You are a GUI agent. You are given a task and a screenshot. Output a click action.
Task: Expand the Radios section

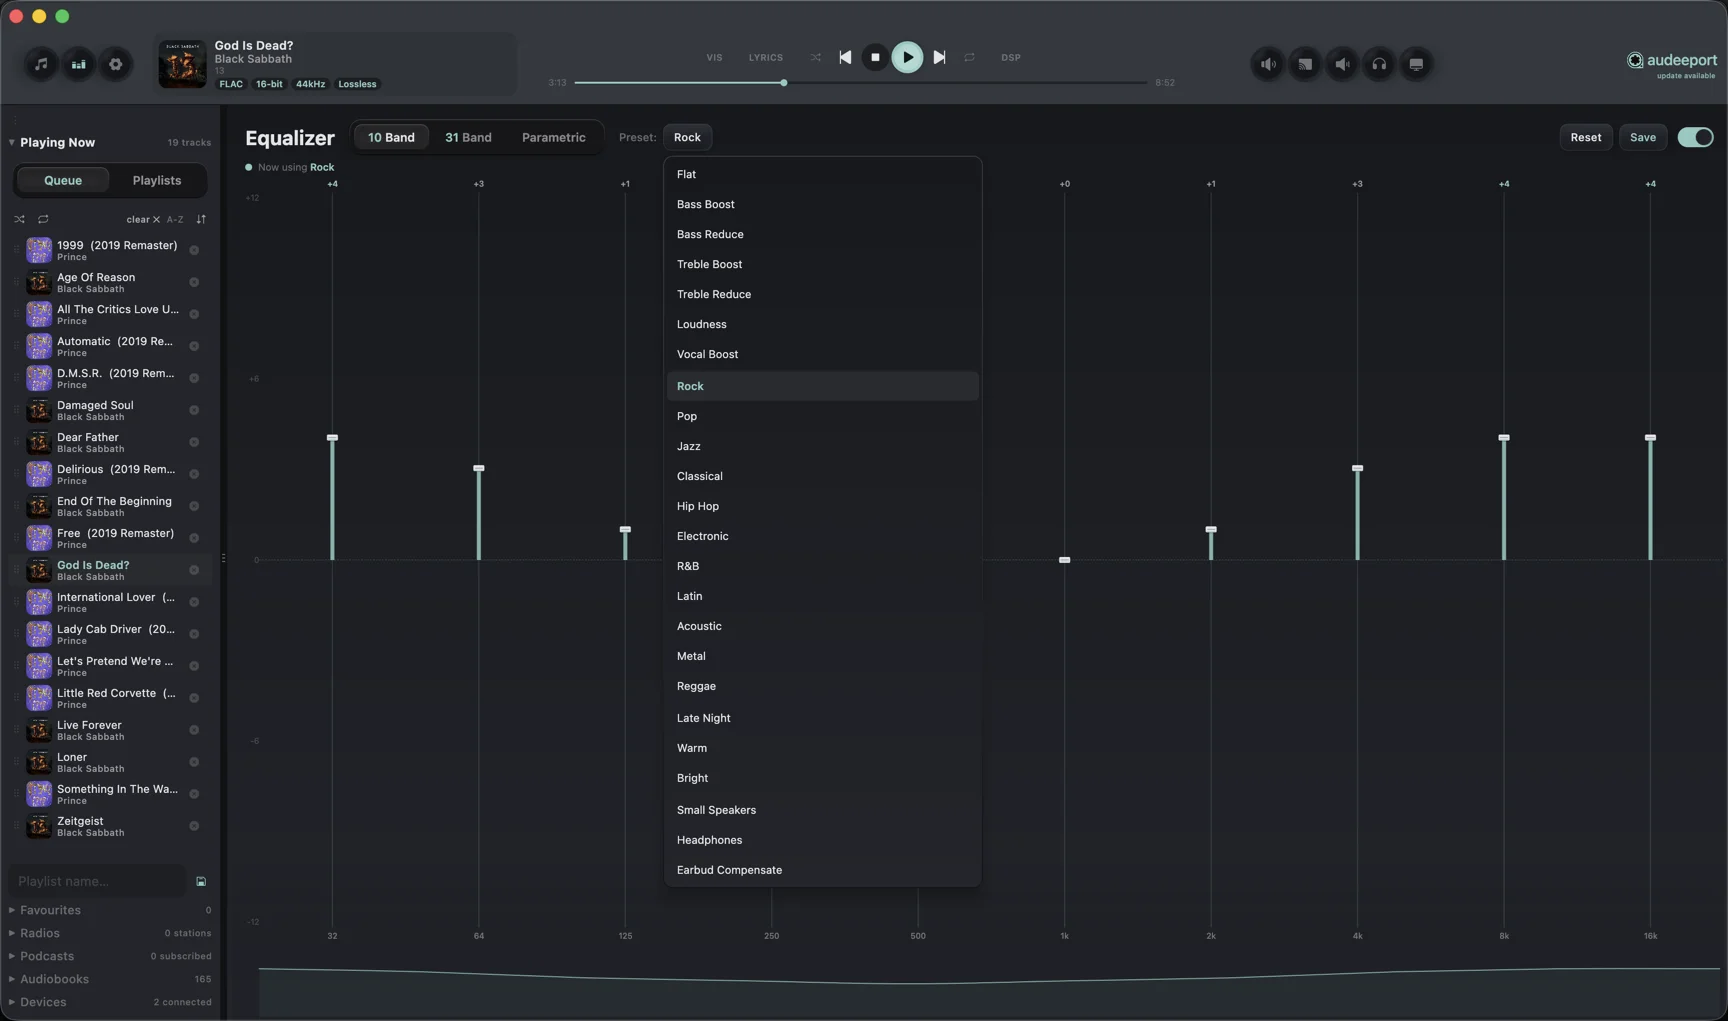click(x=12, y=933)
